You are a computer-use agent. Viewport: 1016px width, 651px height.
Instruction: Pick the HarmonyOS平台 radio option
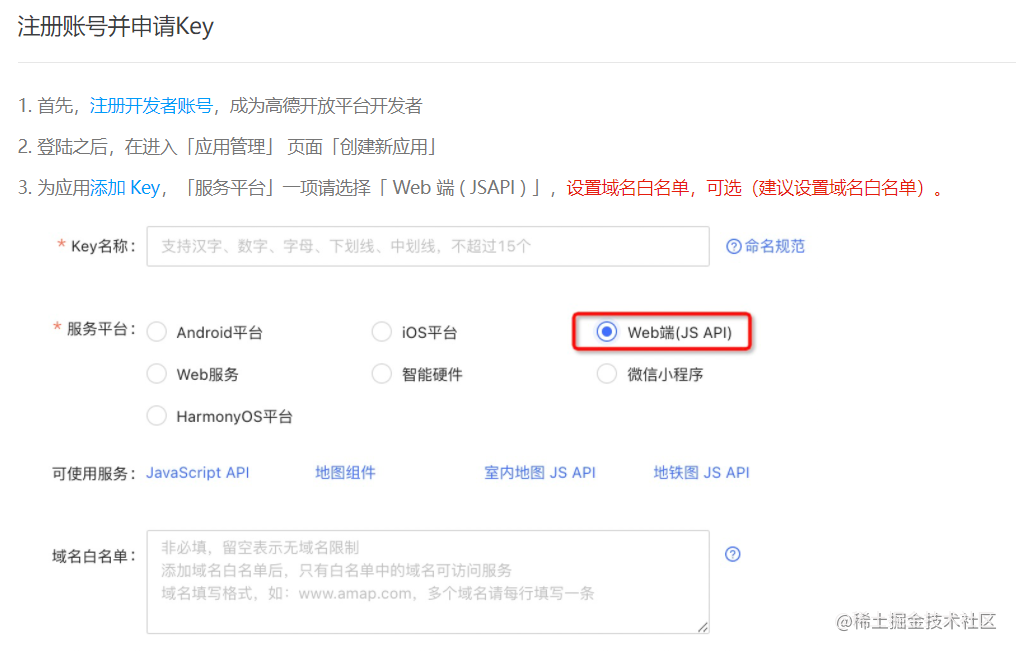click(157, 416)
